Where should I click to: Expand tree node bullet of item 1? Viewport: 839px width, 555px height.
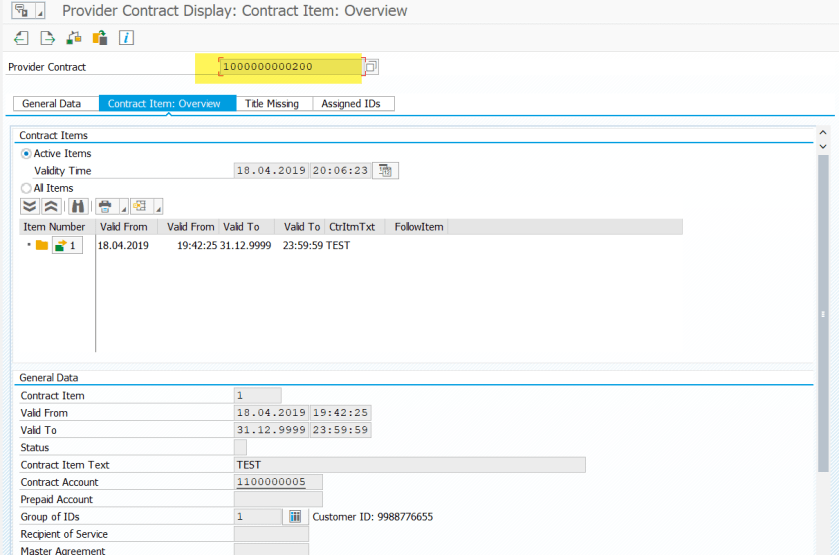[x=28, y=245]
